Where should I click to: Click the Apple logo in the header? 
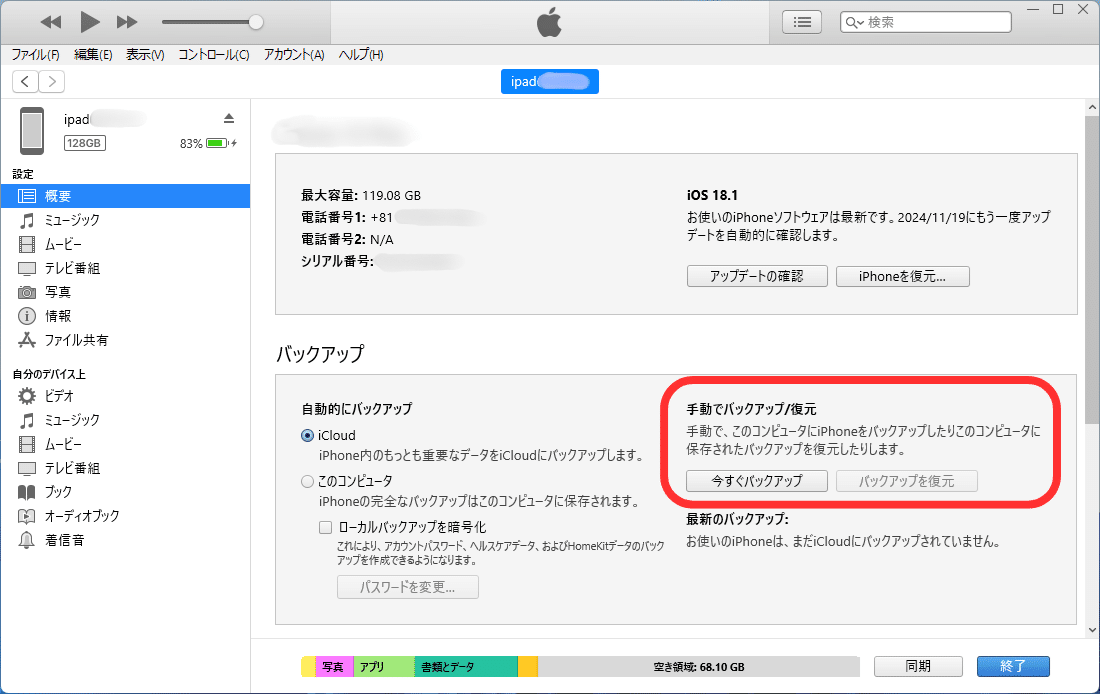[x=549, y=22]
